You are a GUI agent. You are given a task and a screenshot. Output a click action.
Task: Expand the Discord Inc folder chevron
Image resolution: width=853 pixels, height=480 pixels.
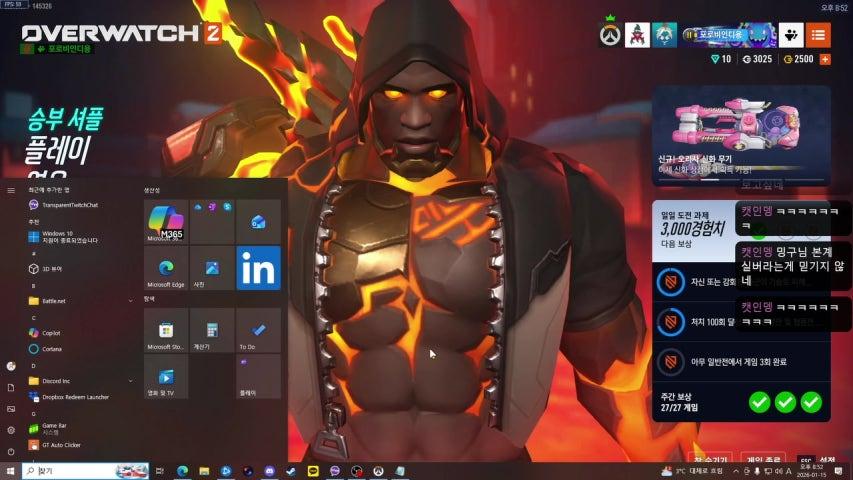tap(131, 381)
